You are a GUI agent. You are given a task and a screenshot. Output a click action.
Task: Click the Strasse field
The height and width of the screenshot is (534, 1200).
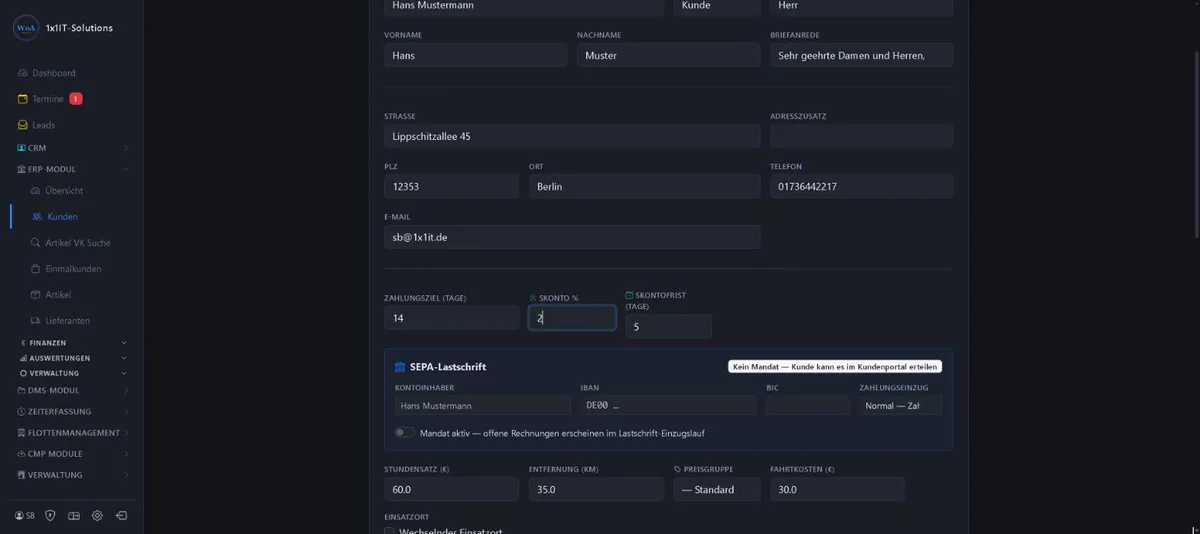tap(572, 136)
